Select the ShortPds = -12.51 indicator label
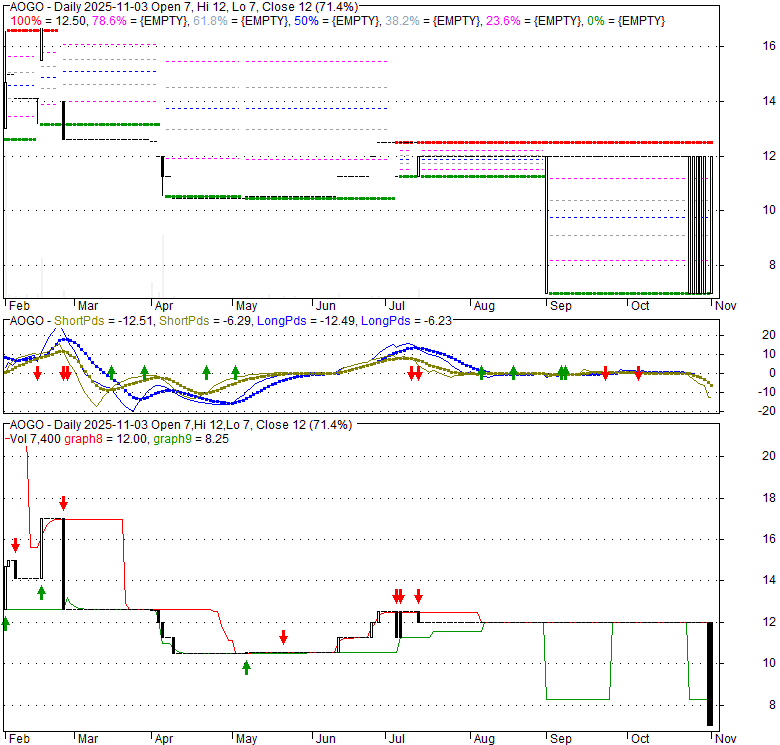This screenshot has width=780, height=745. [103, 321]
